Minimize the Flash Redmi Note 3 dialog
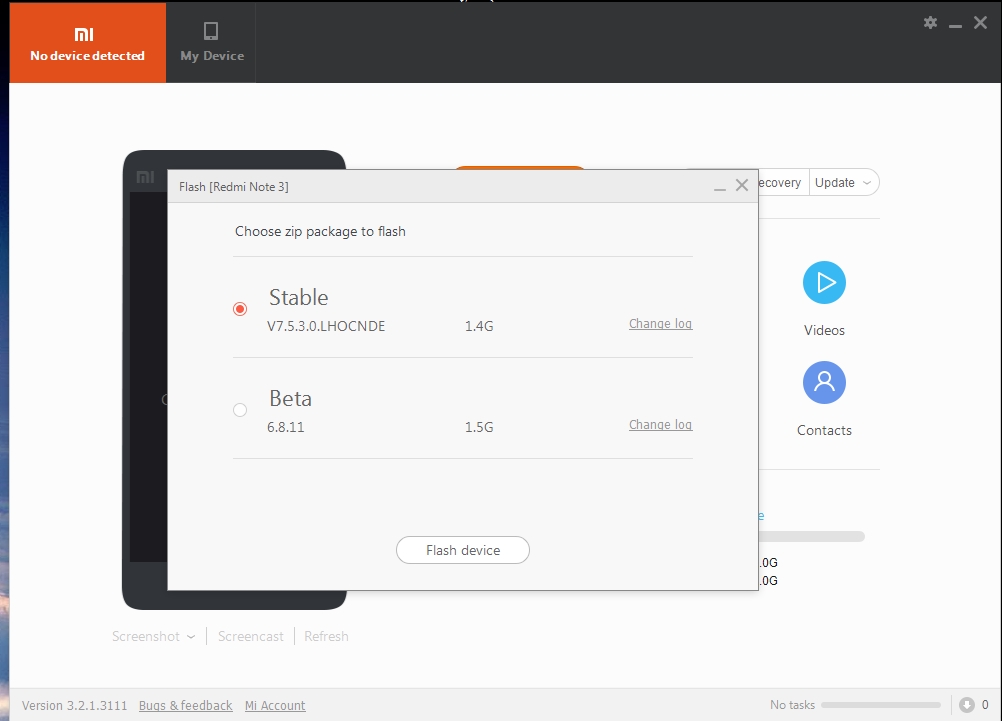1002x721 pixels. (720, 188)
